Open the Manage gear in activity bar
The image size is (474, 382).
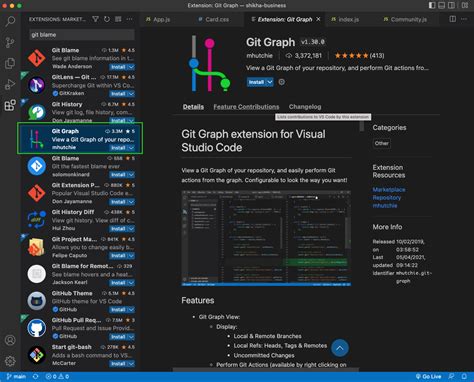click(x=10, y=361)
